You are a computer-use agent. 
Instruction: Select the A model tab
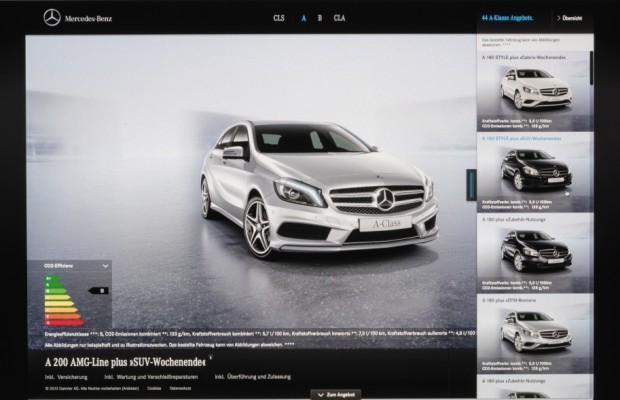point(304,18)
